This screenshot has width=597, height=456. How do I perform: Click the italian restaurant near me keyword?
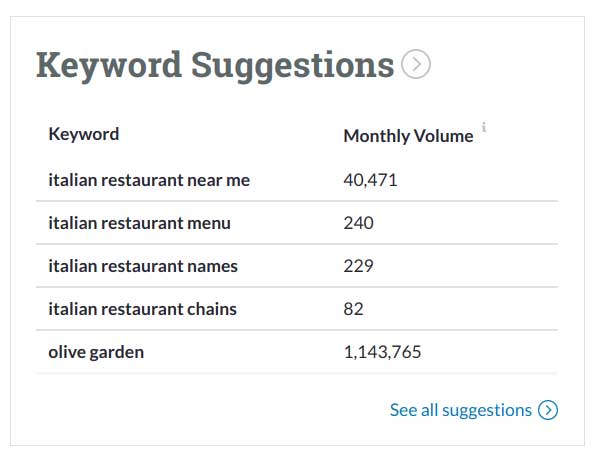pyautogui.click(x=149, y=180)
